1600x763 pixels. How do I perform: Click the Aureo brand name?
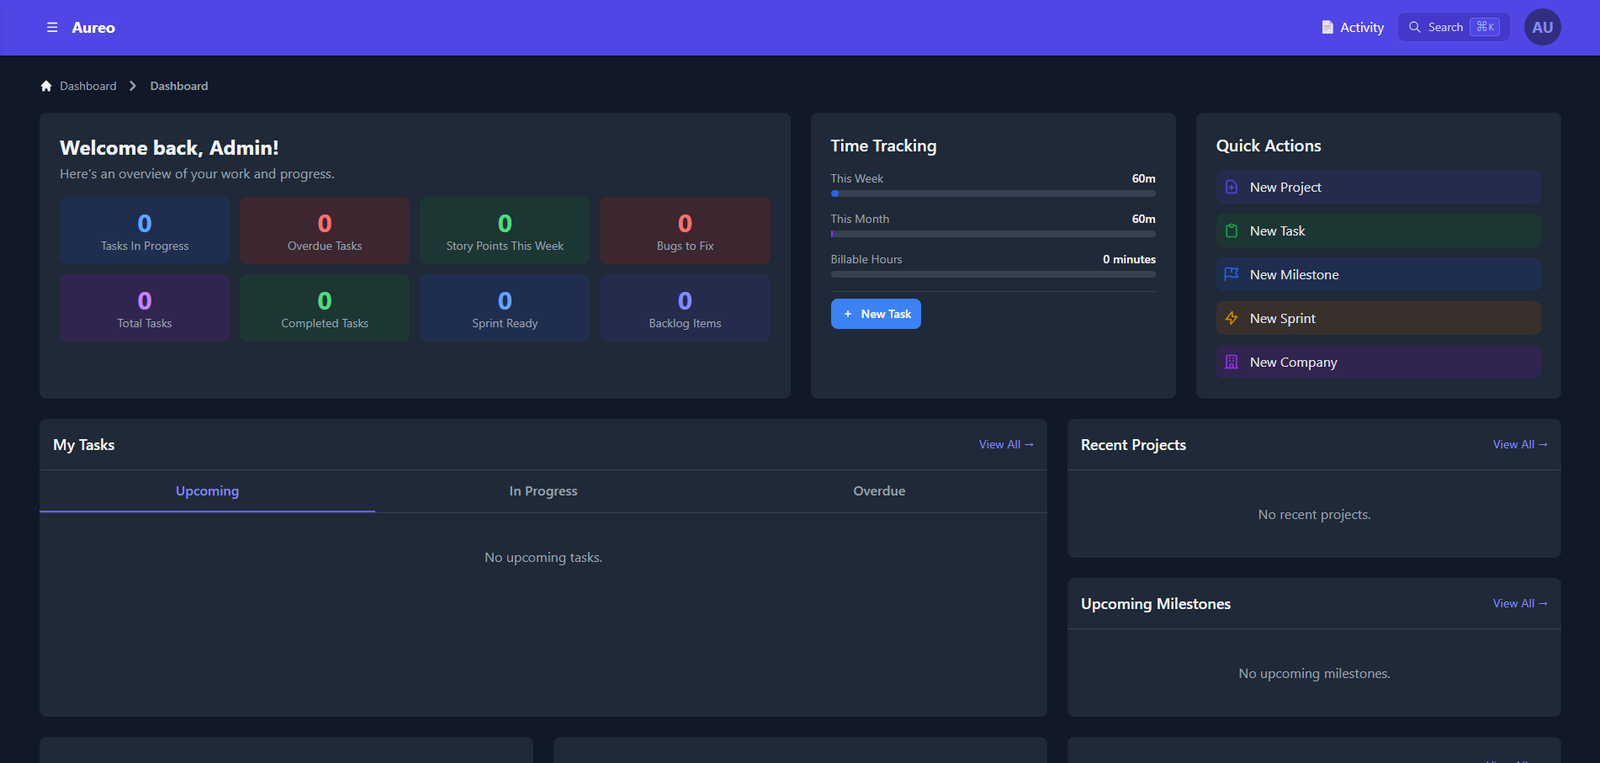click(93, 28)
